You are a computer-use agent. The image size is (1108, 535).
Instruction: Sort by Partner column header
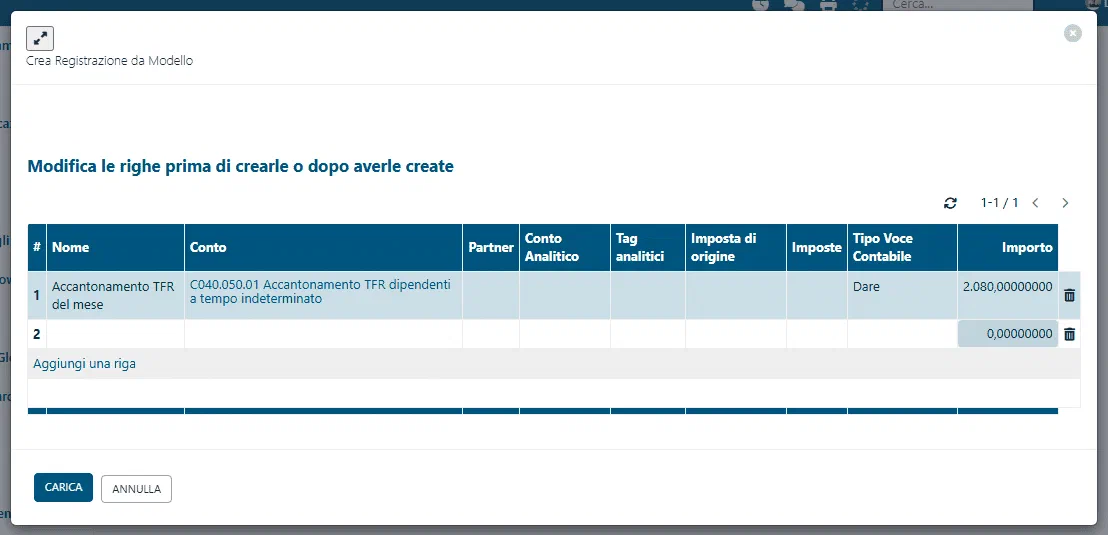[x=490, y=247]
